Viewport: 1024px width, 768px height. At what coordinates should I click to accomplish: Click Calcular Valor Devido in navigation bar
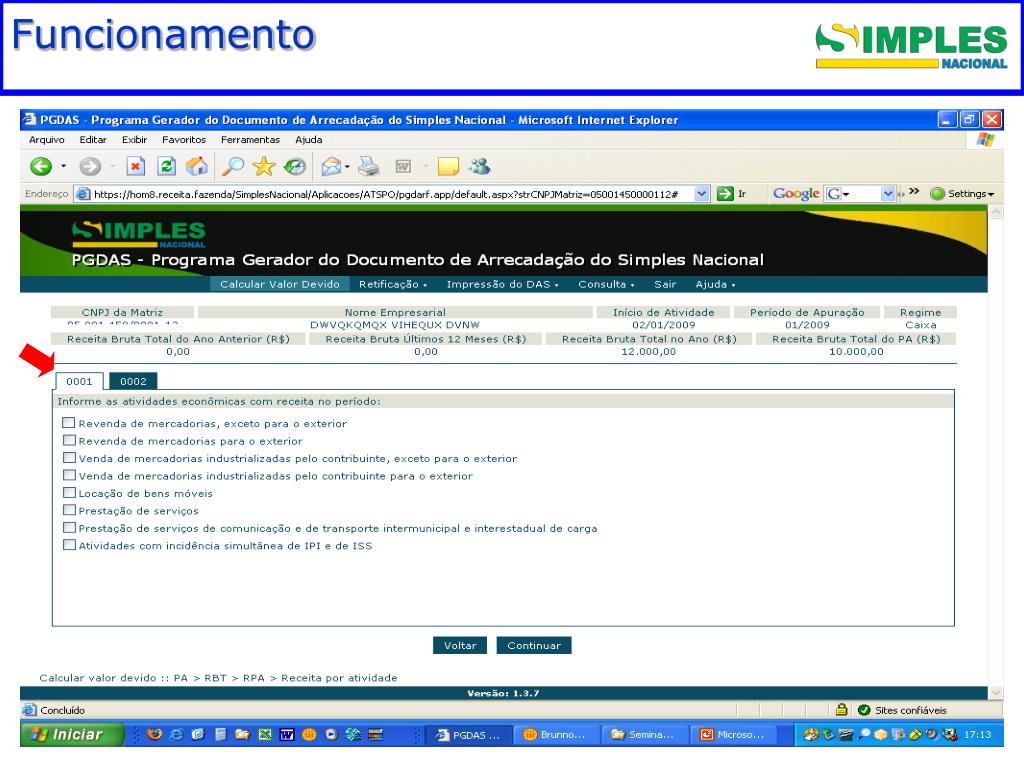point(280,284)
